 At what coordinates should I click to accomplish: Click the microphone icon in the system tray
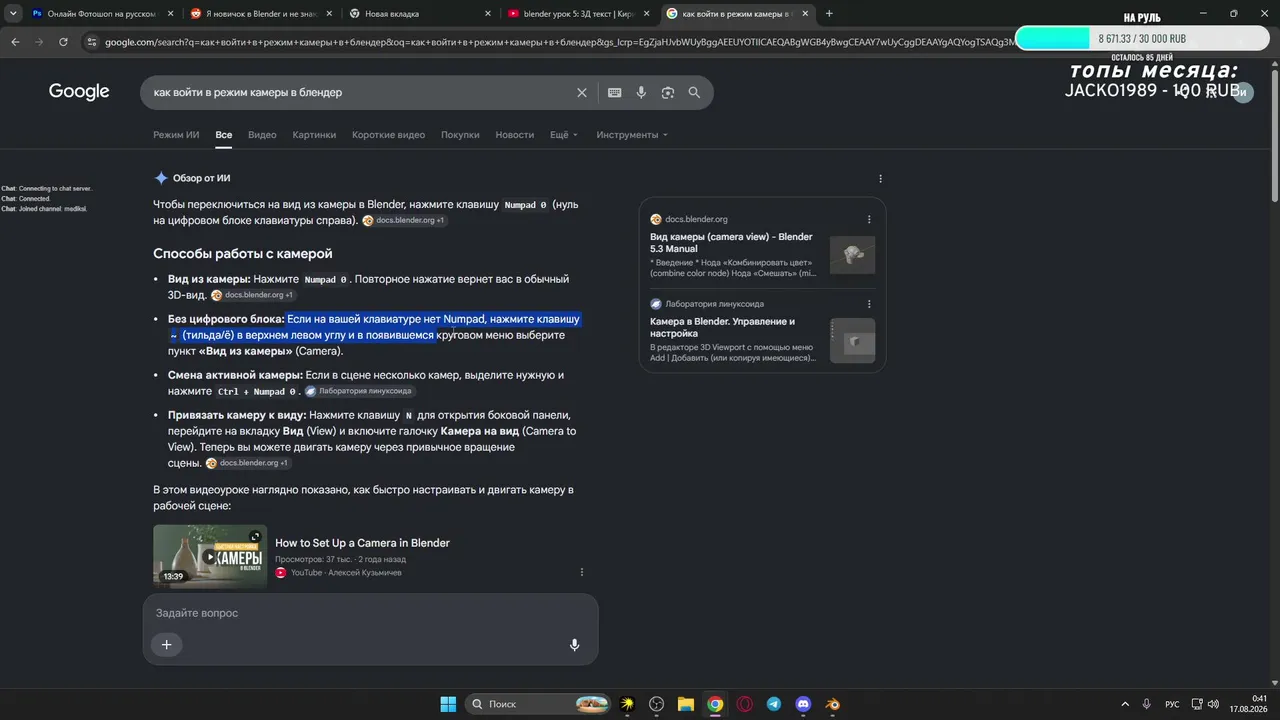point(1146,704)
